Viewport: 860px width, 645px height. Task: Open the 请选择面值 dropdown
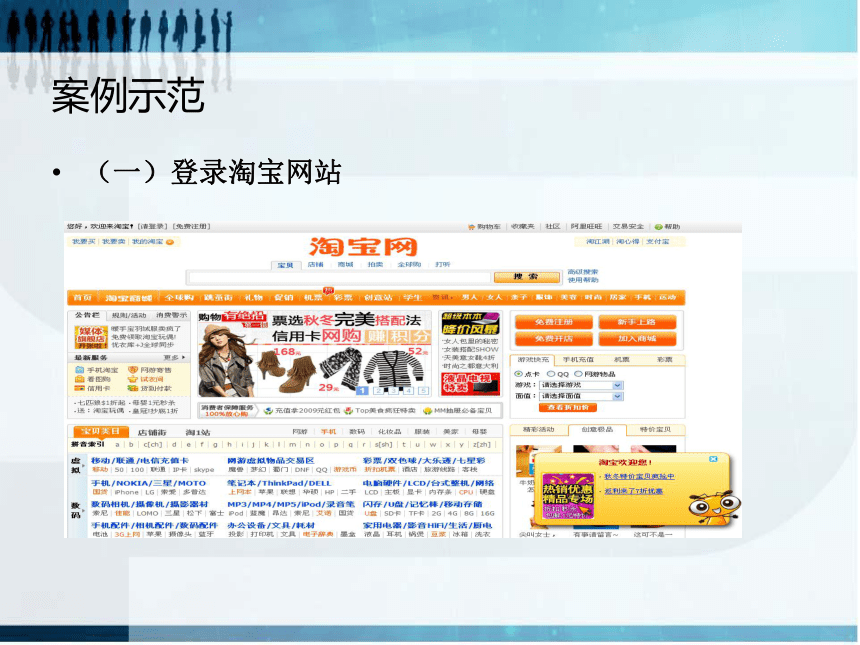tap(581, 397)
